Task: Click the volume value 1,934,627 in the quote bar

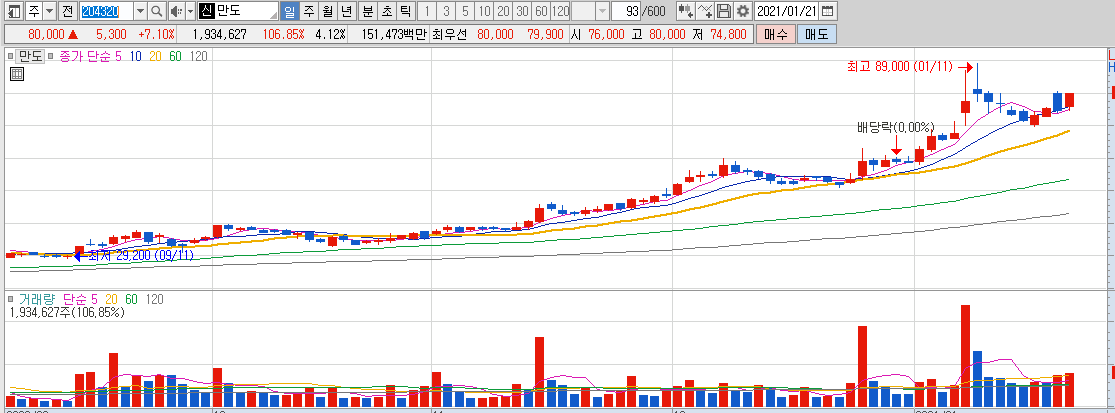Action: click(220, 35)
